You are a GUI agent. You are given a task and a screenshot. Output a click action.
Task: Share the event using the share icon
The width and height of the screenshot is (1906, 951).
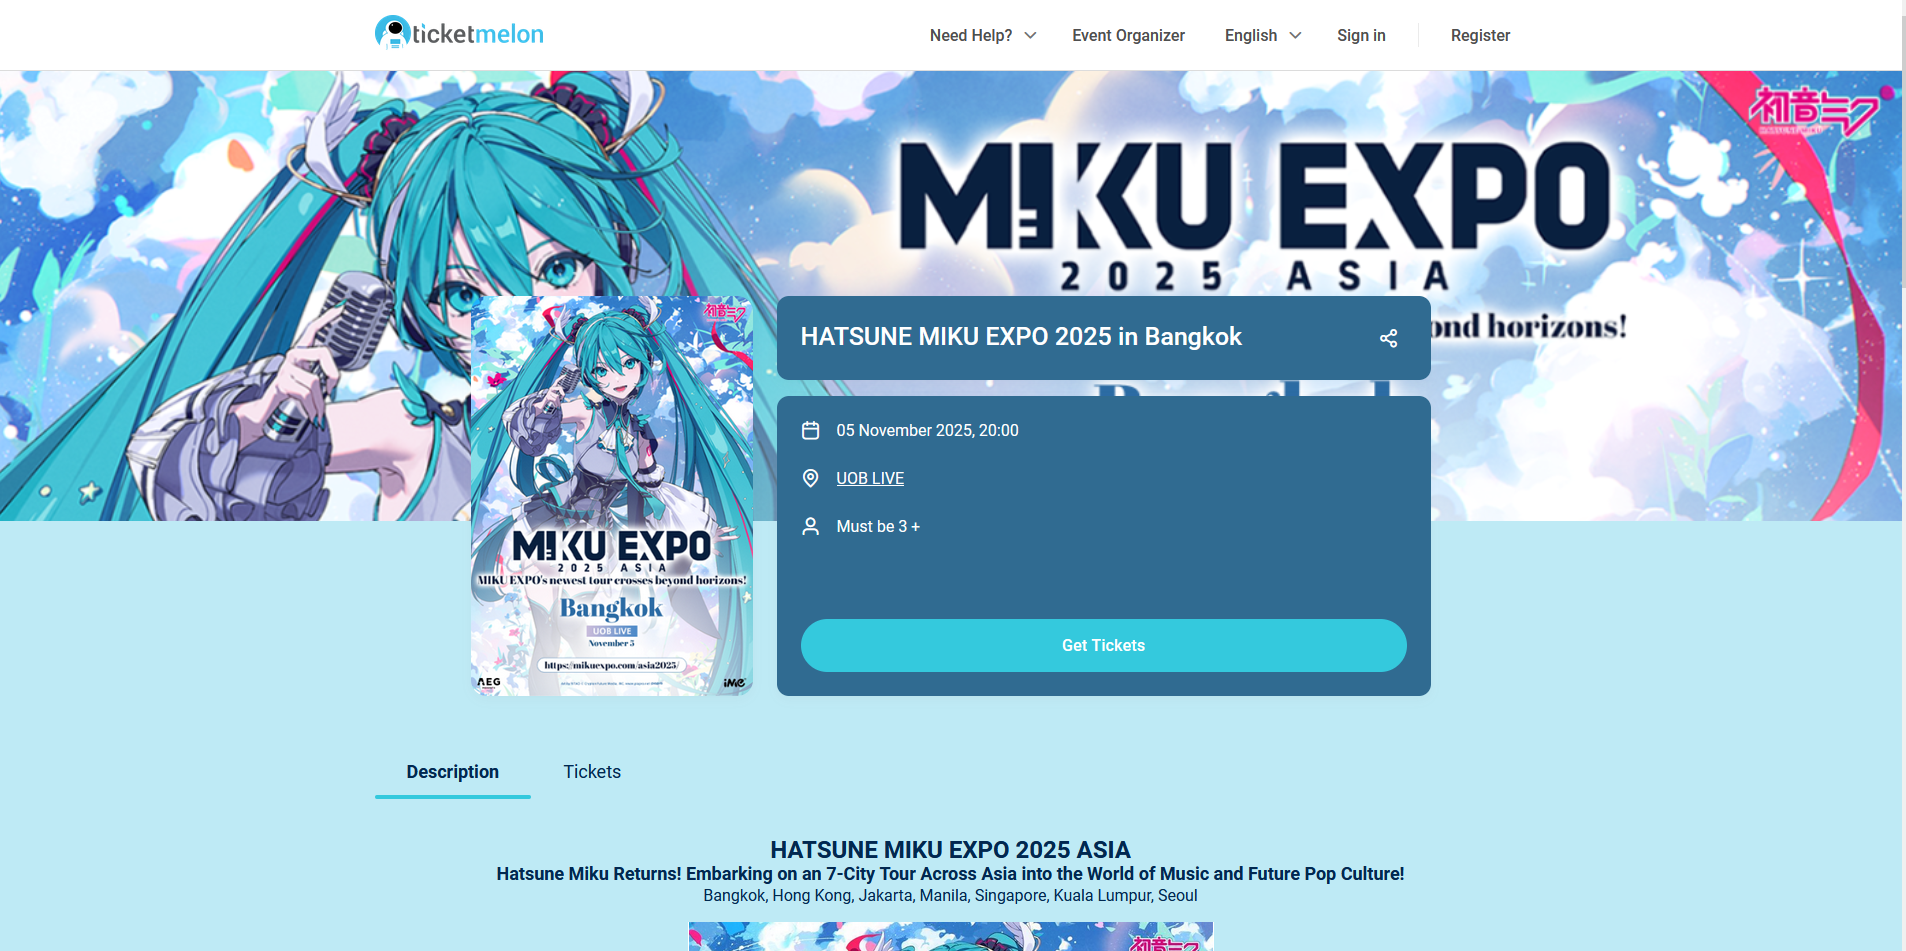(x=1388, y=338)
